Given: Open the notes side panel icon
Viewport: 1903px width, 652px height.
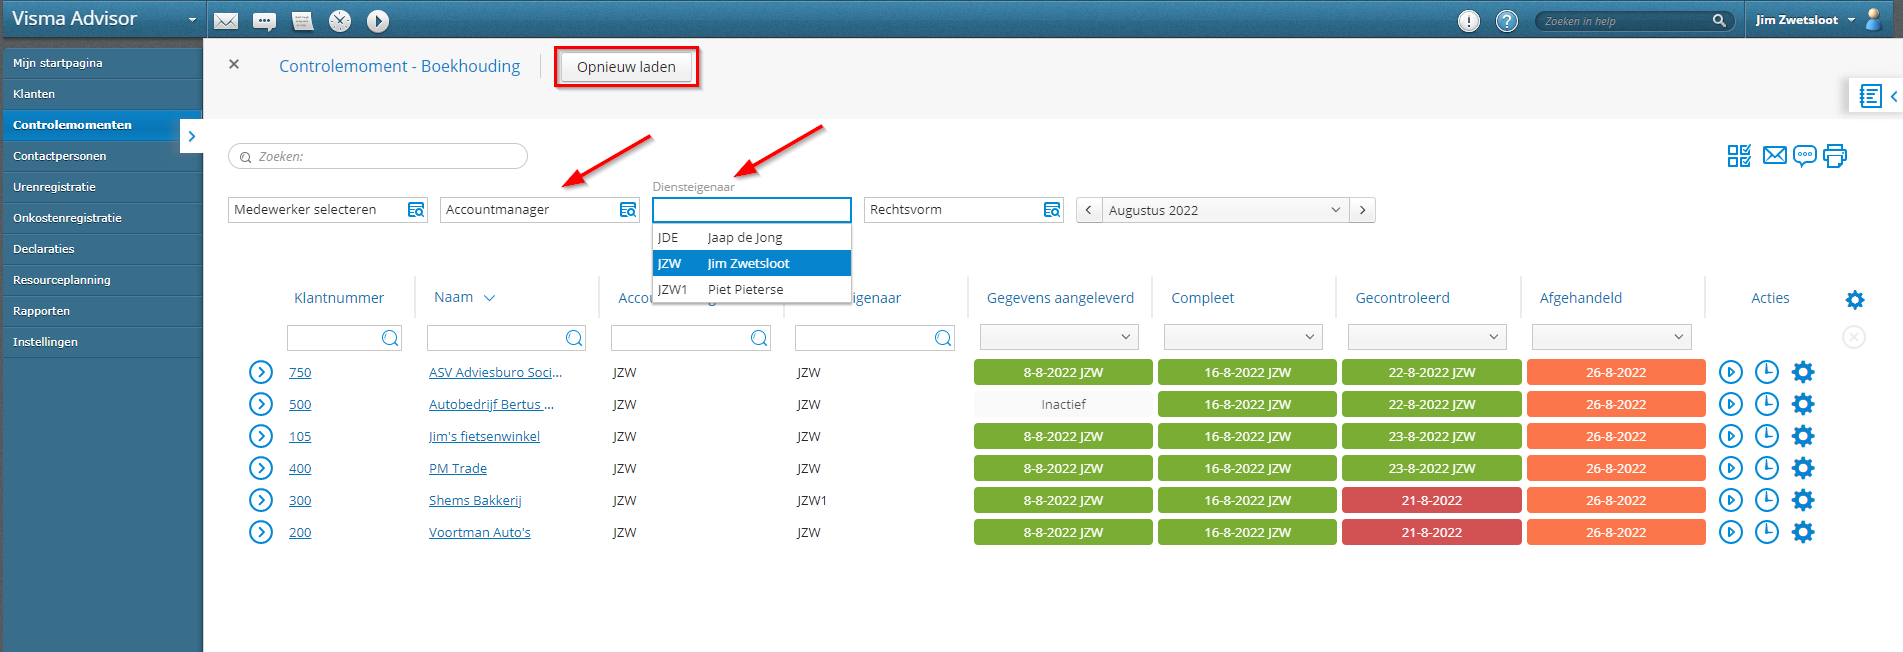Looking at the screenshot, I should 1870,96.
